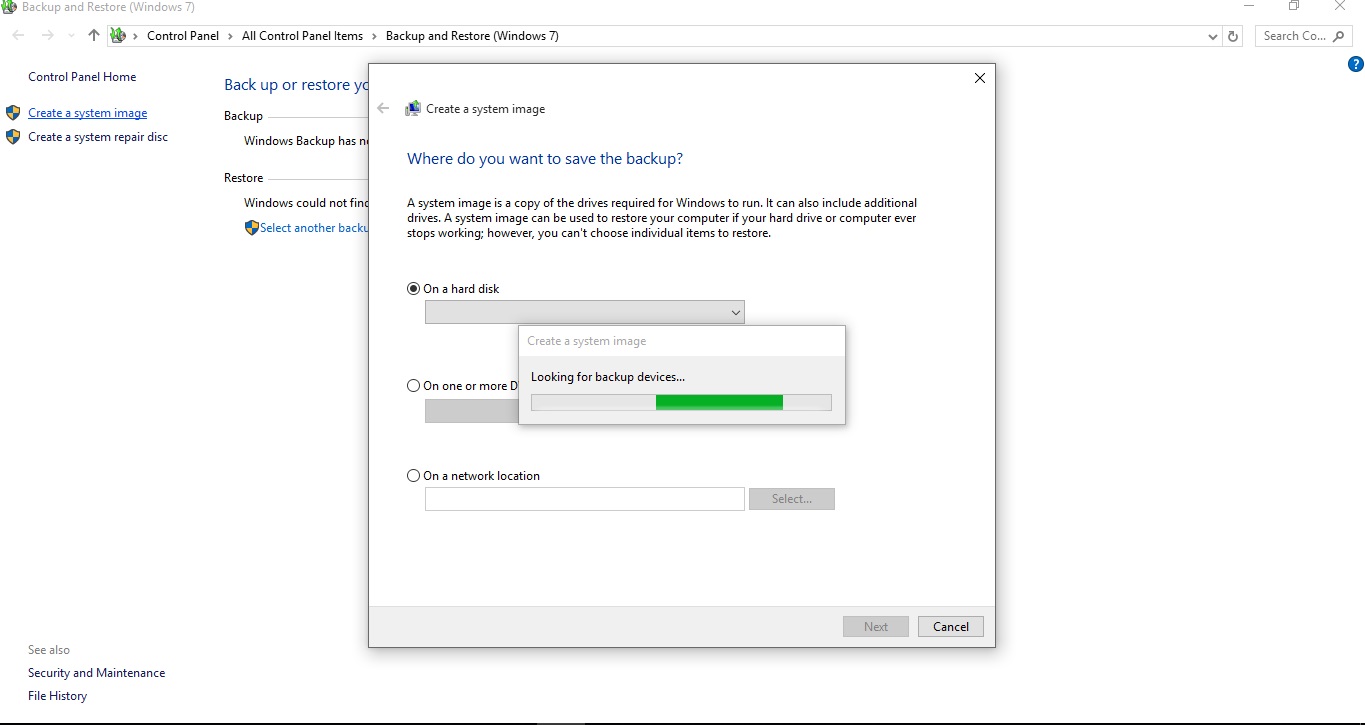The width and height of the screenshot is (1365, 725).
Task: Restore down the Backup and Restore window
Action: [x=1294, y=6]
